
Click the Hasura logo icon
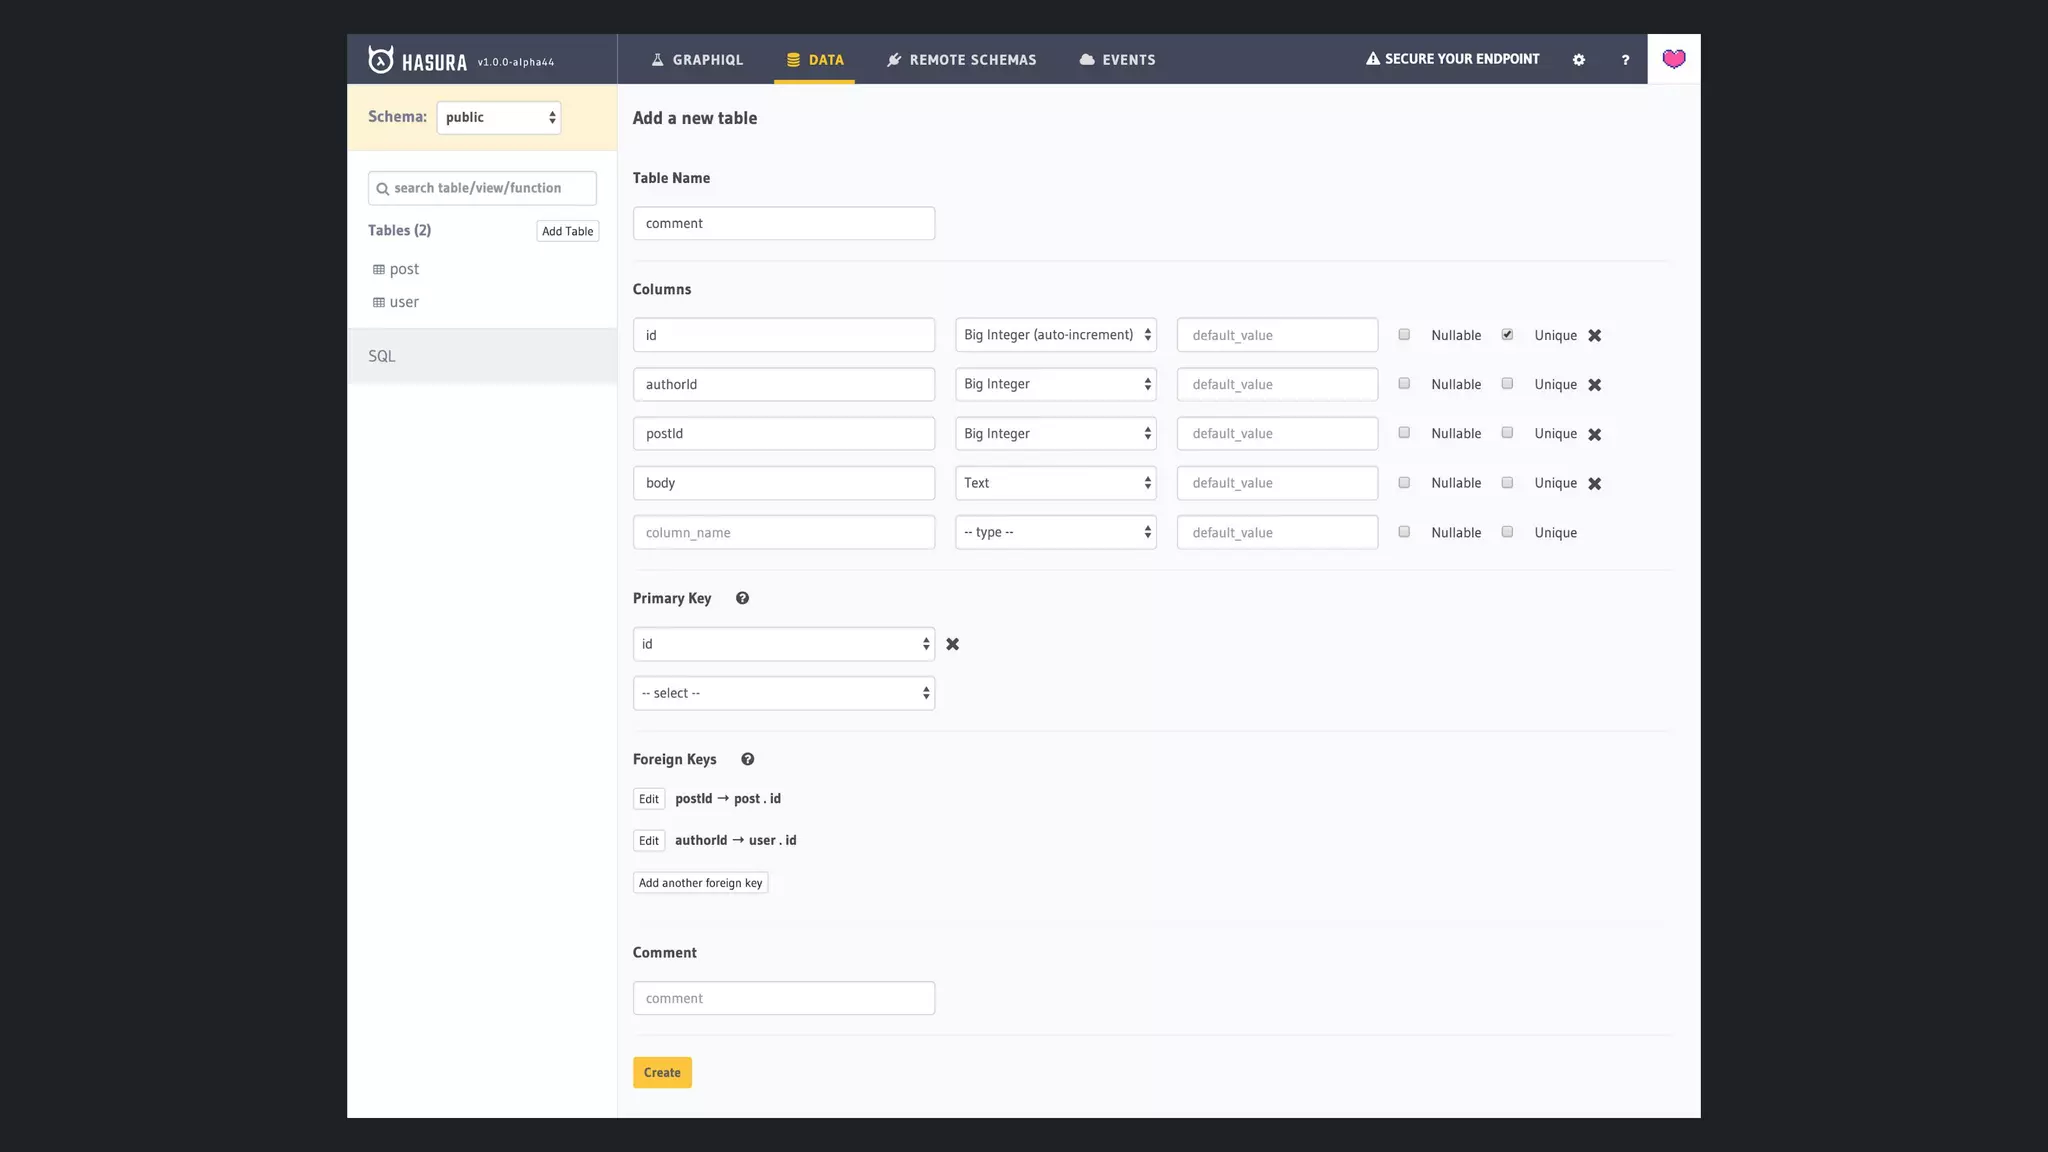(381, 60)
